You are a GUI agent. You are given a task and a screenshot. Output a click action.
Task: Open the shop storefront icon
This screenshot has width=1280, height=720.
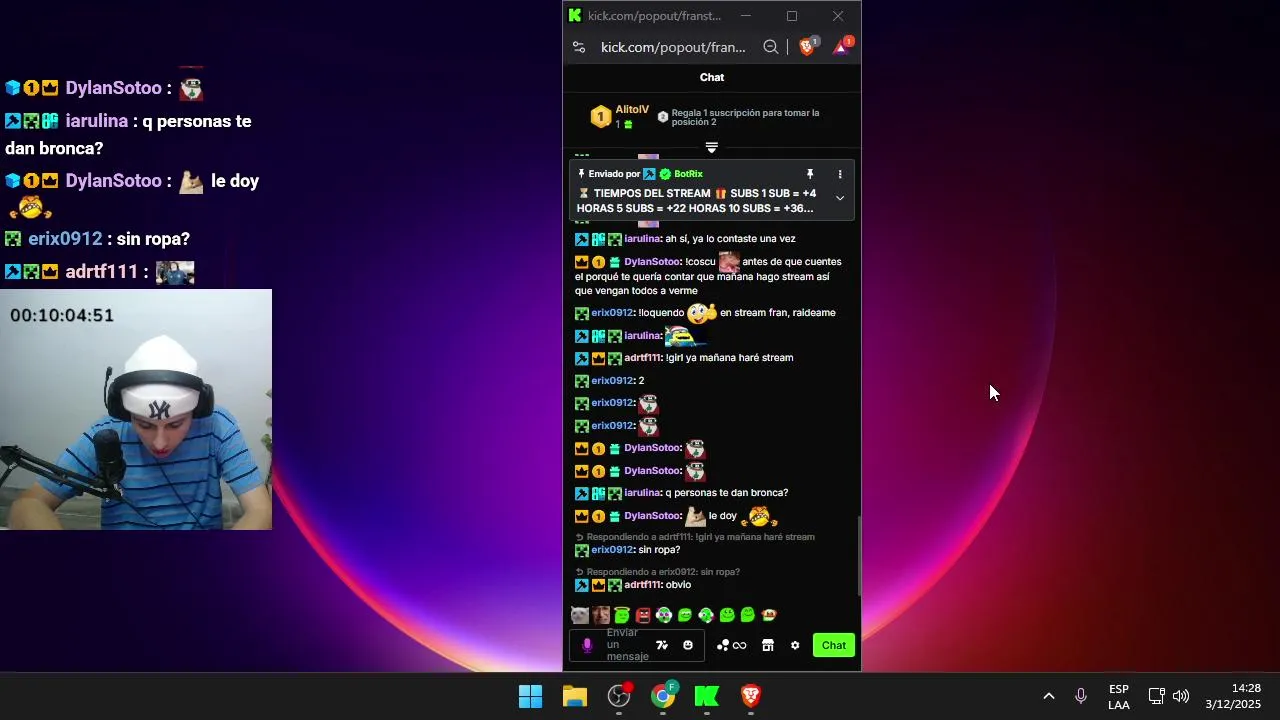pos(768,645)
